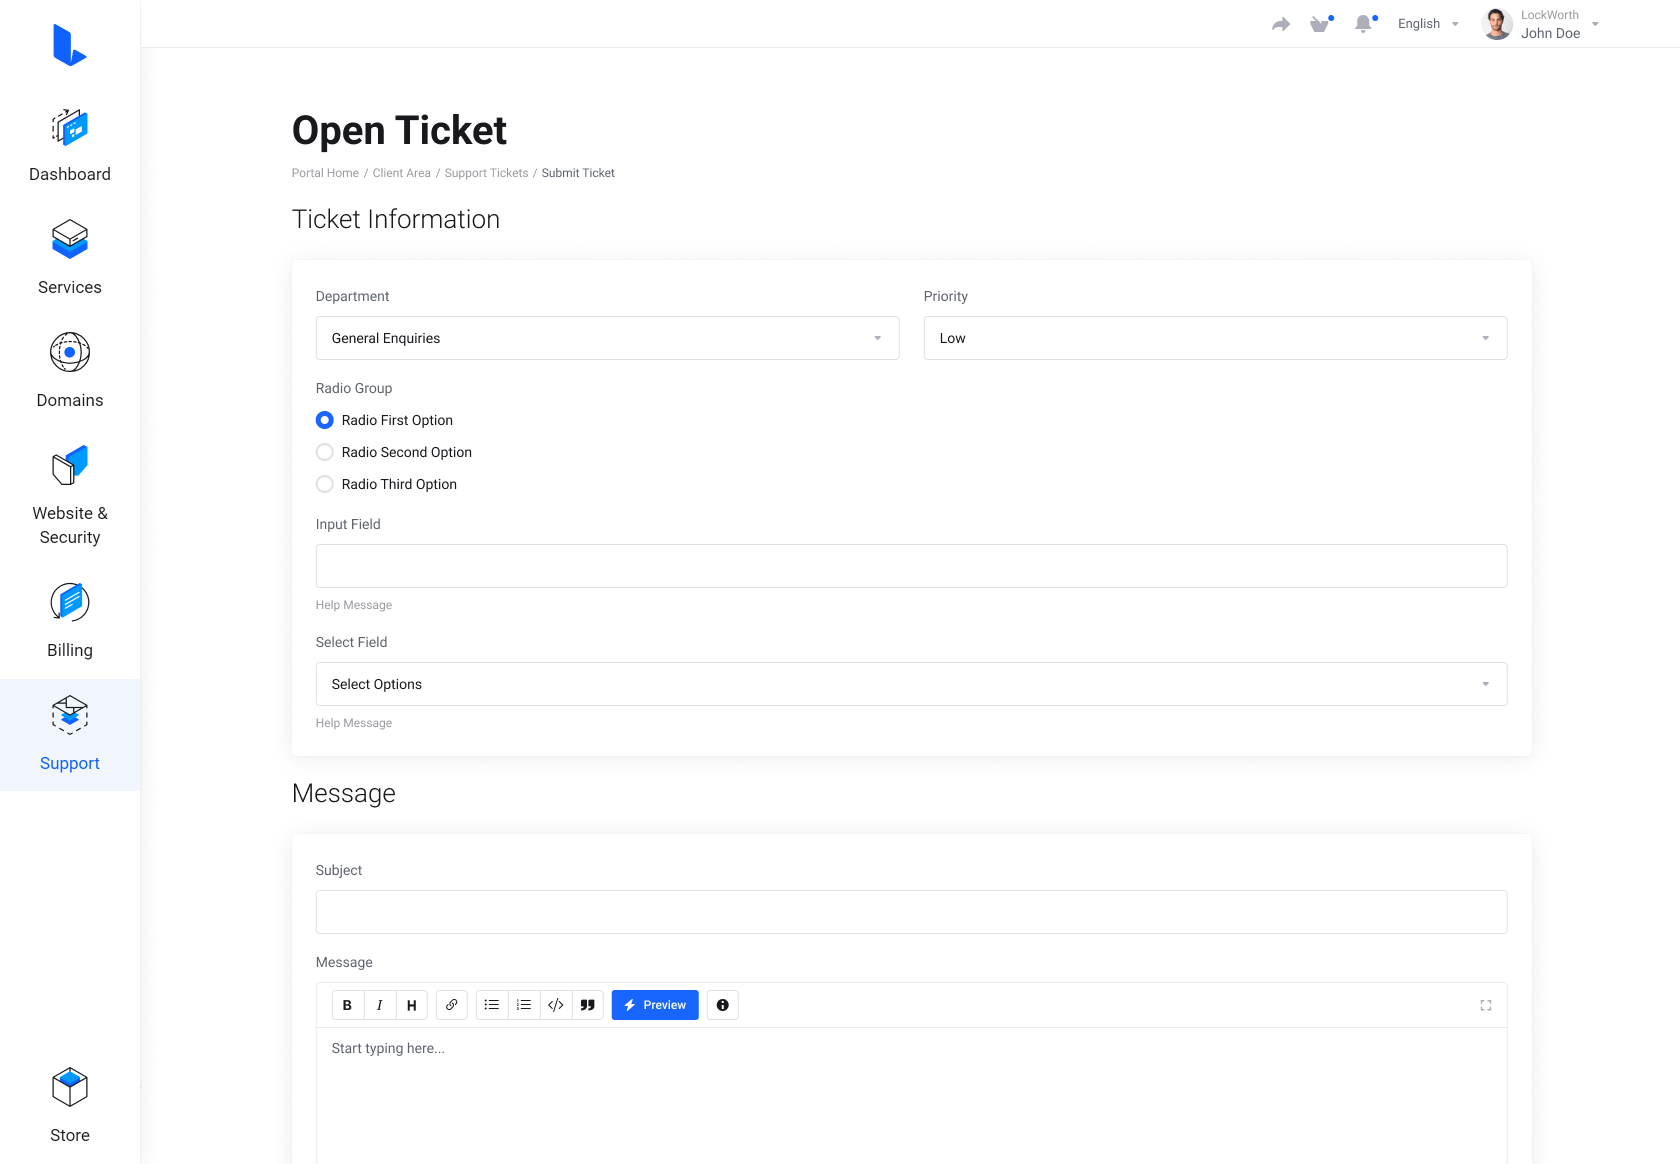Open English language selector
1680x1164 pixels.
[x=1428, y=24]
